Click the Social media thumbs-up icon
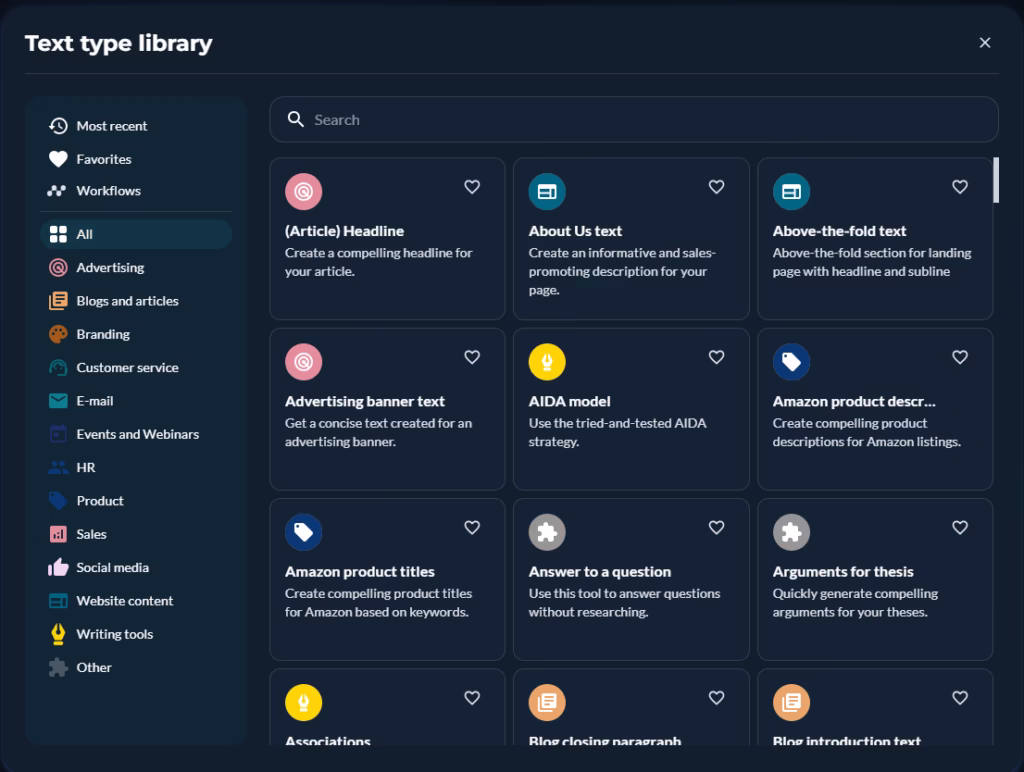 58,567
